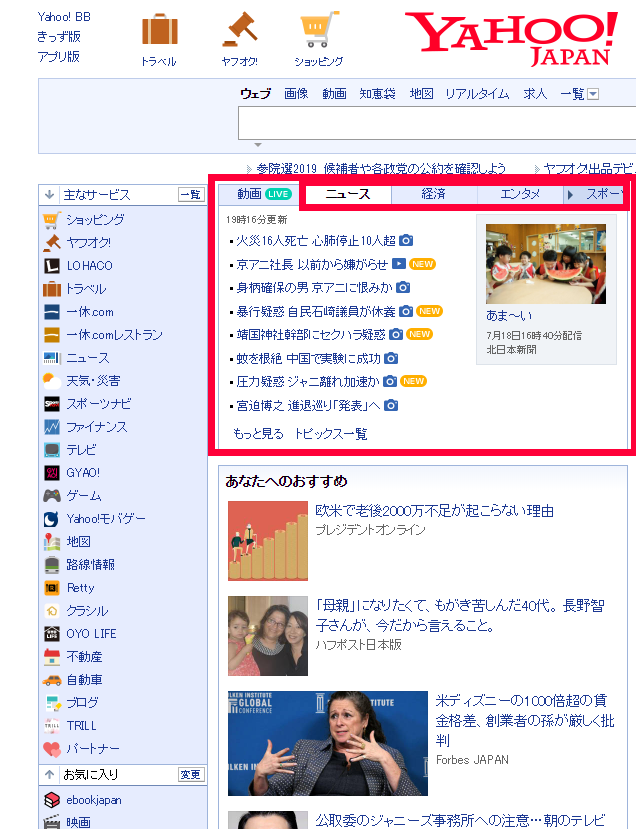
Task: Click the もっと見る link under news
Action: point(258,434)
